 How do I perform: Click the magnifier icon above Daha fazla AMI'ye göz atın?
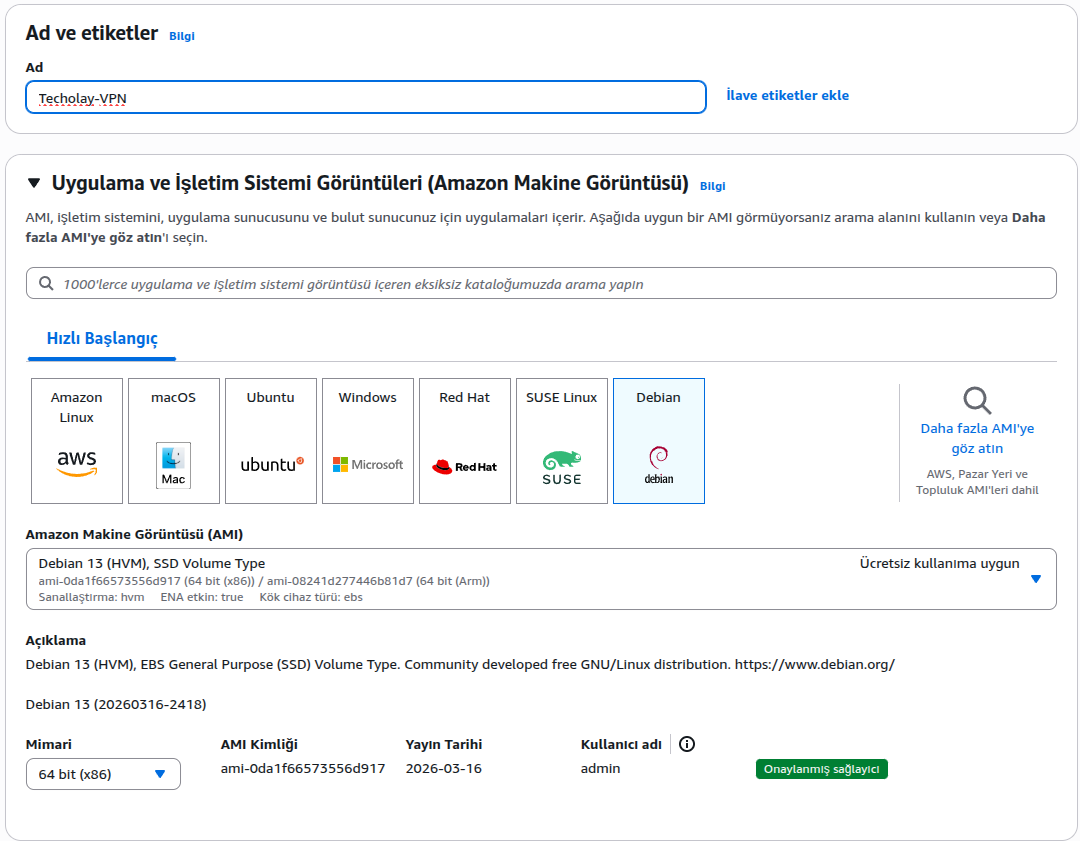coord(977,400)
